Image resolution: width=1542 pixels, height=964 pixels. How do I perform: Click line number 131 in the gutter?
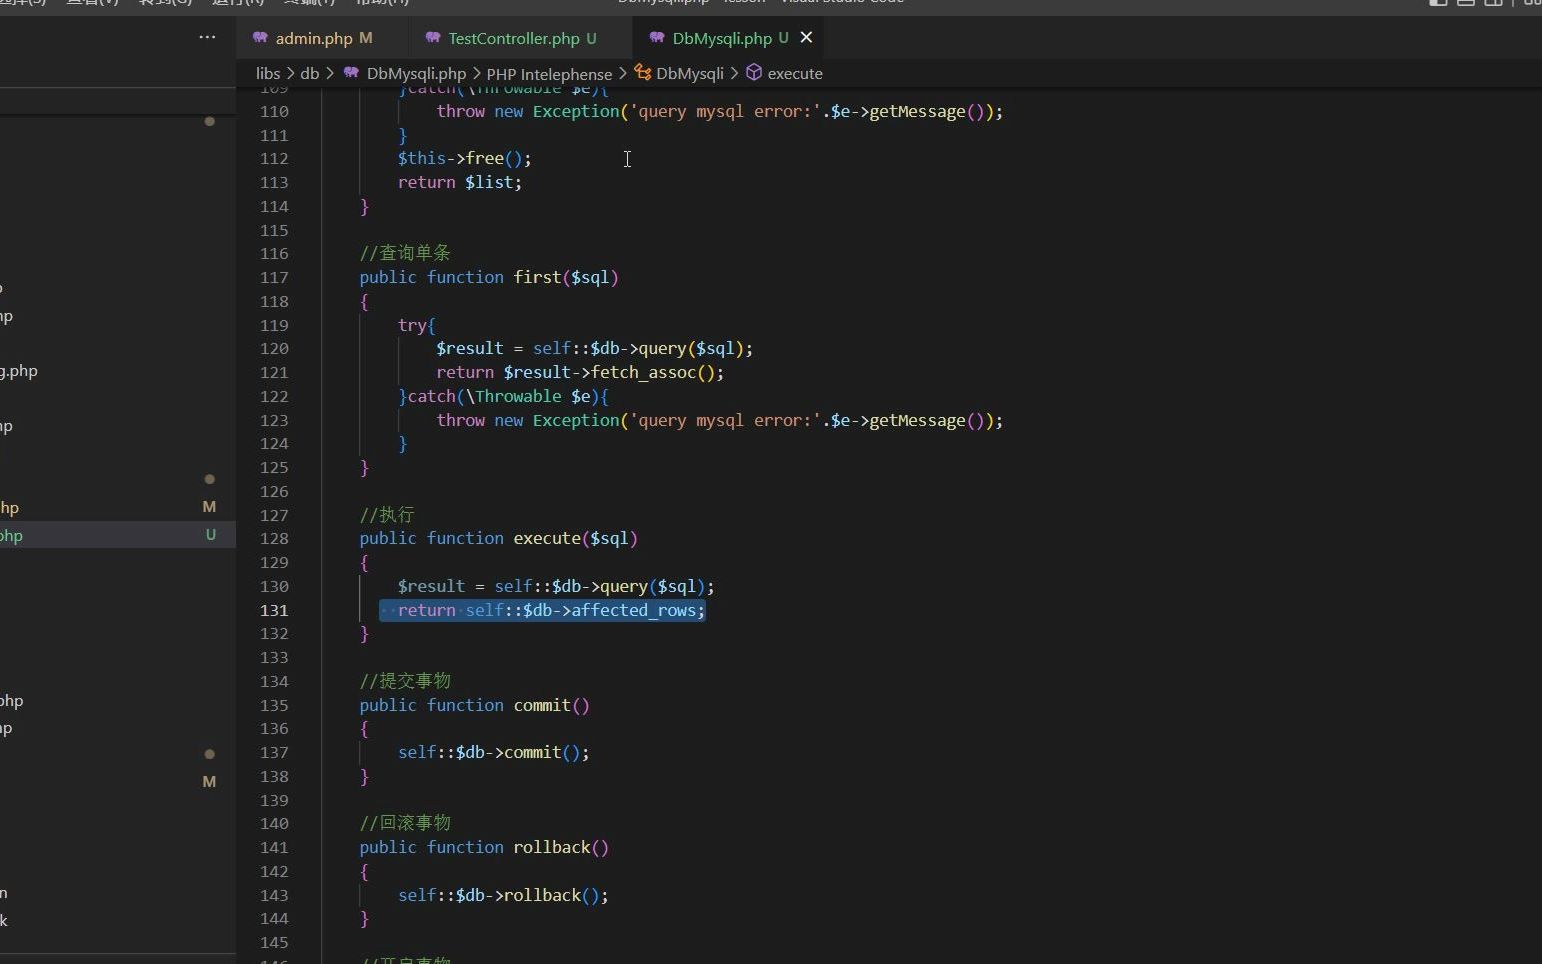274,610
